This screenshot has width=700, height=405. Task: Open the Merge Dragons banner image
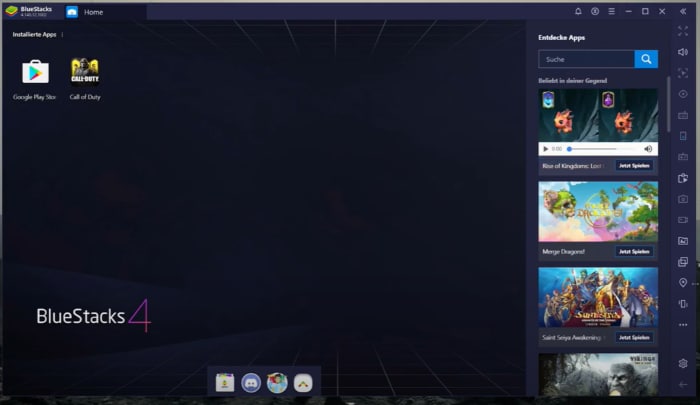pos(598,211)
